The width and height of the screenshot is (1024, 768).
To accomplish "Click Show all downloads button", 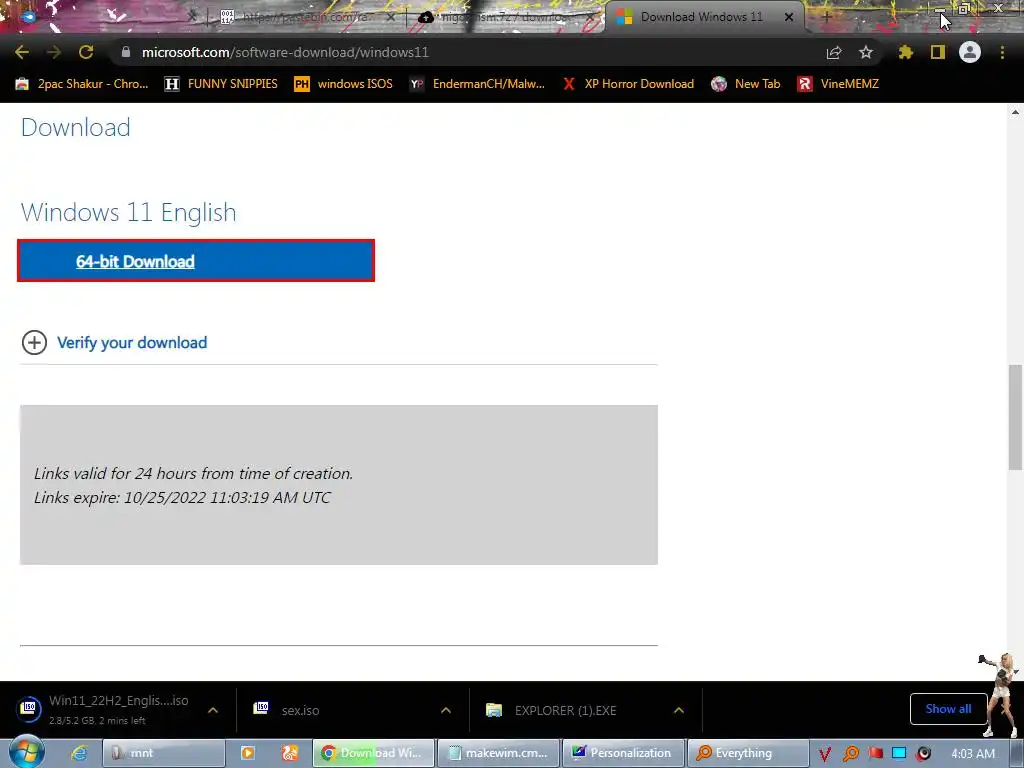I will point(948,709).
